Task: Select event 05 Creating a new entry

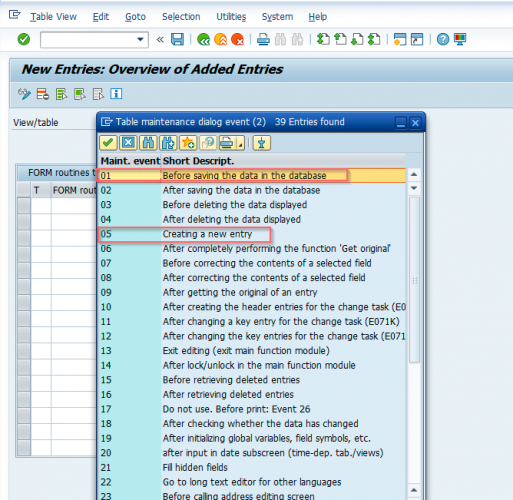Action: (x=252, y=234)
